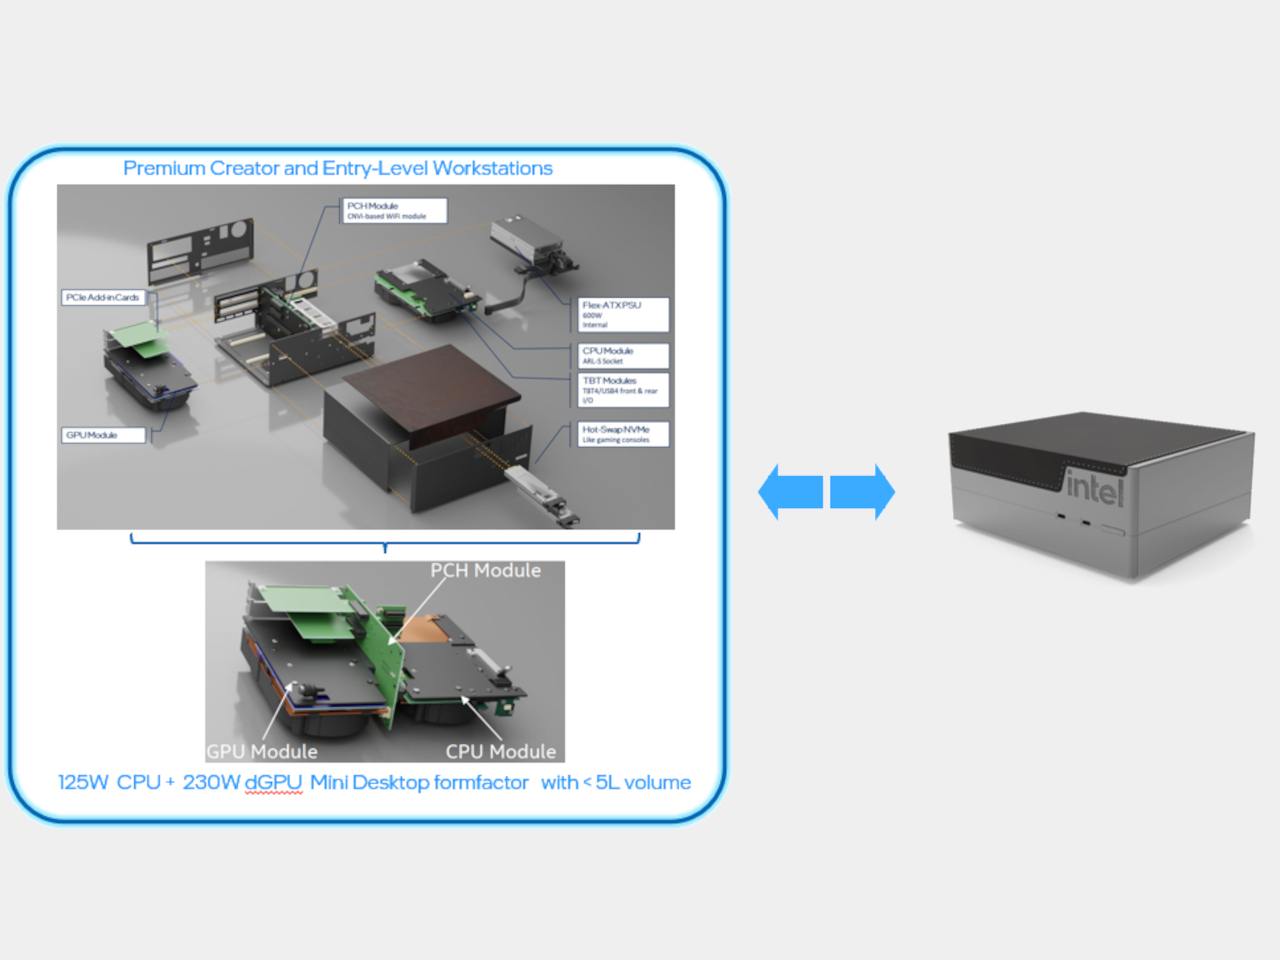Click the brown top cover panel of the chassis

point(430,391)
